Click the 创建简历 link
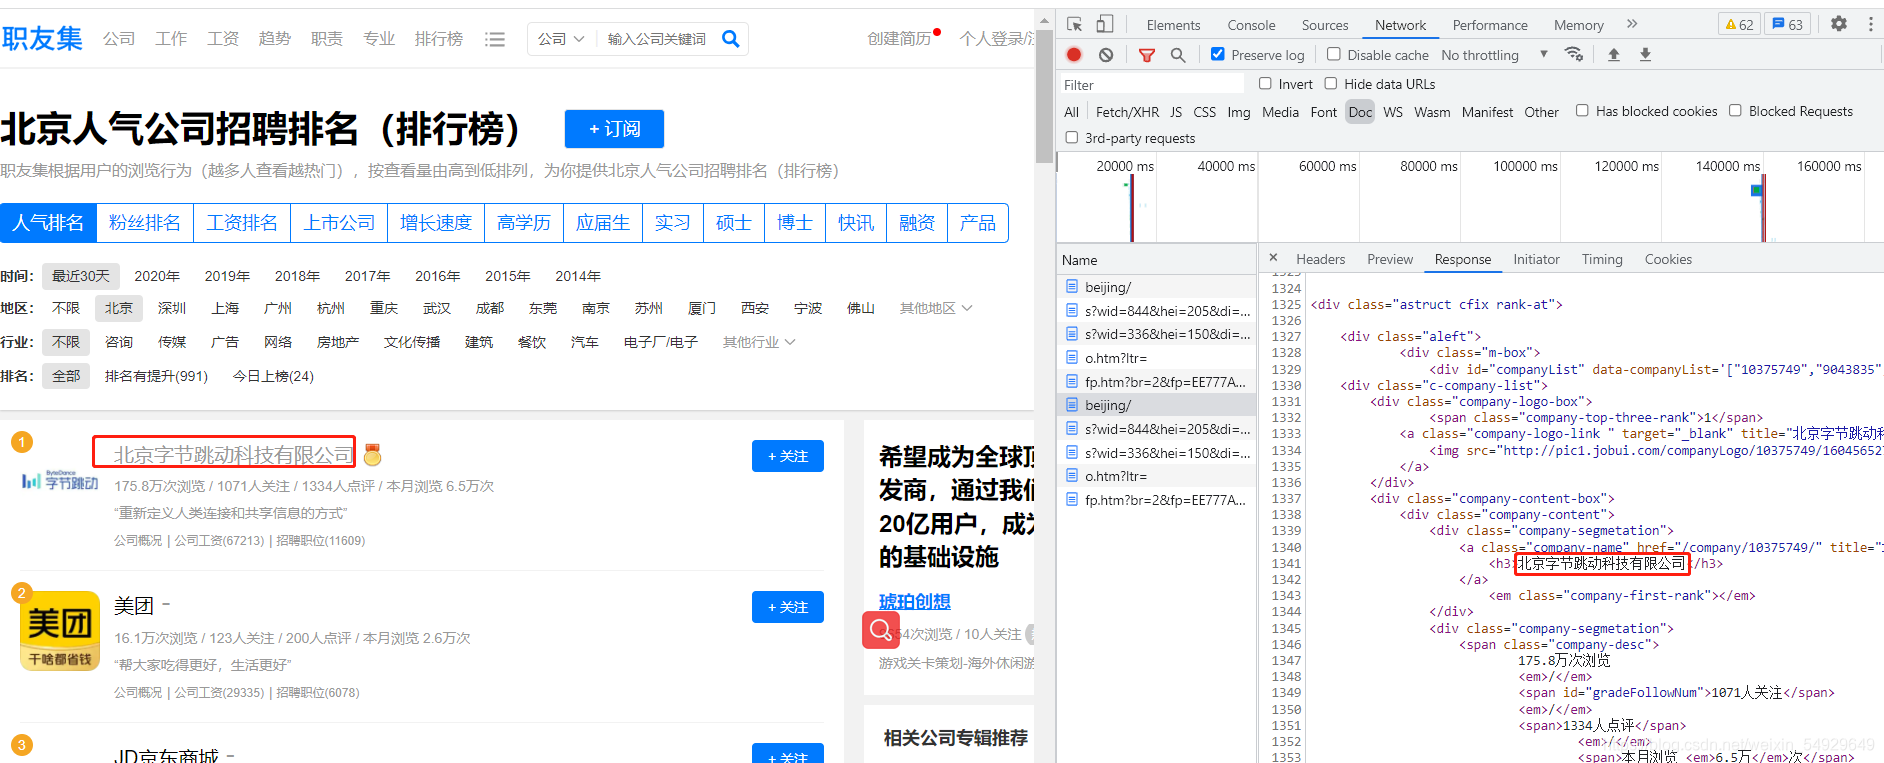The image size is (1884, 763). (899, 39)
